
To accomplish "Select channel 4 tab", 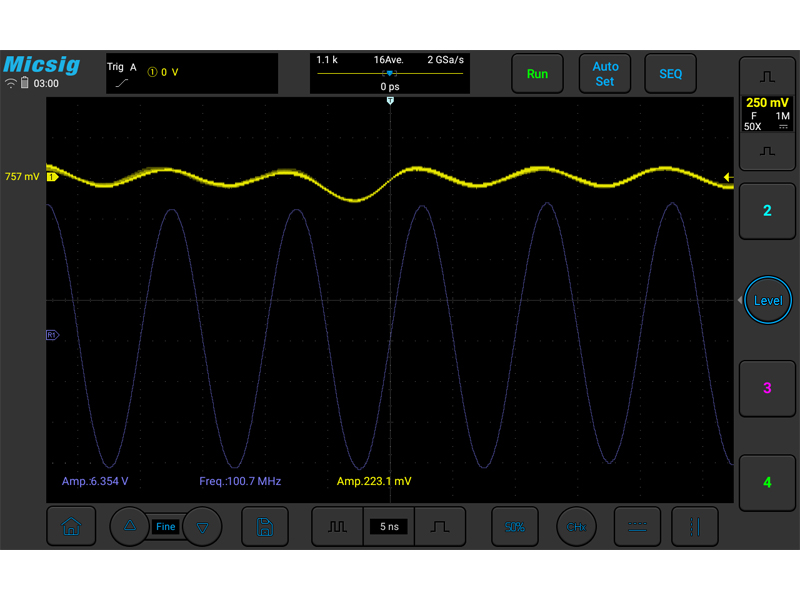I will click(767, 482).
